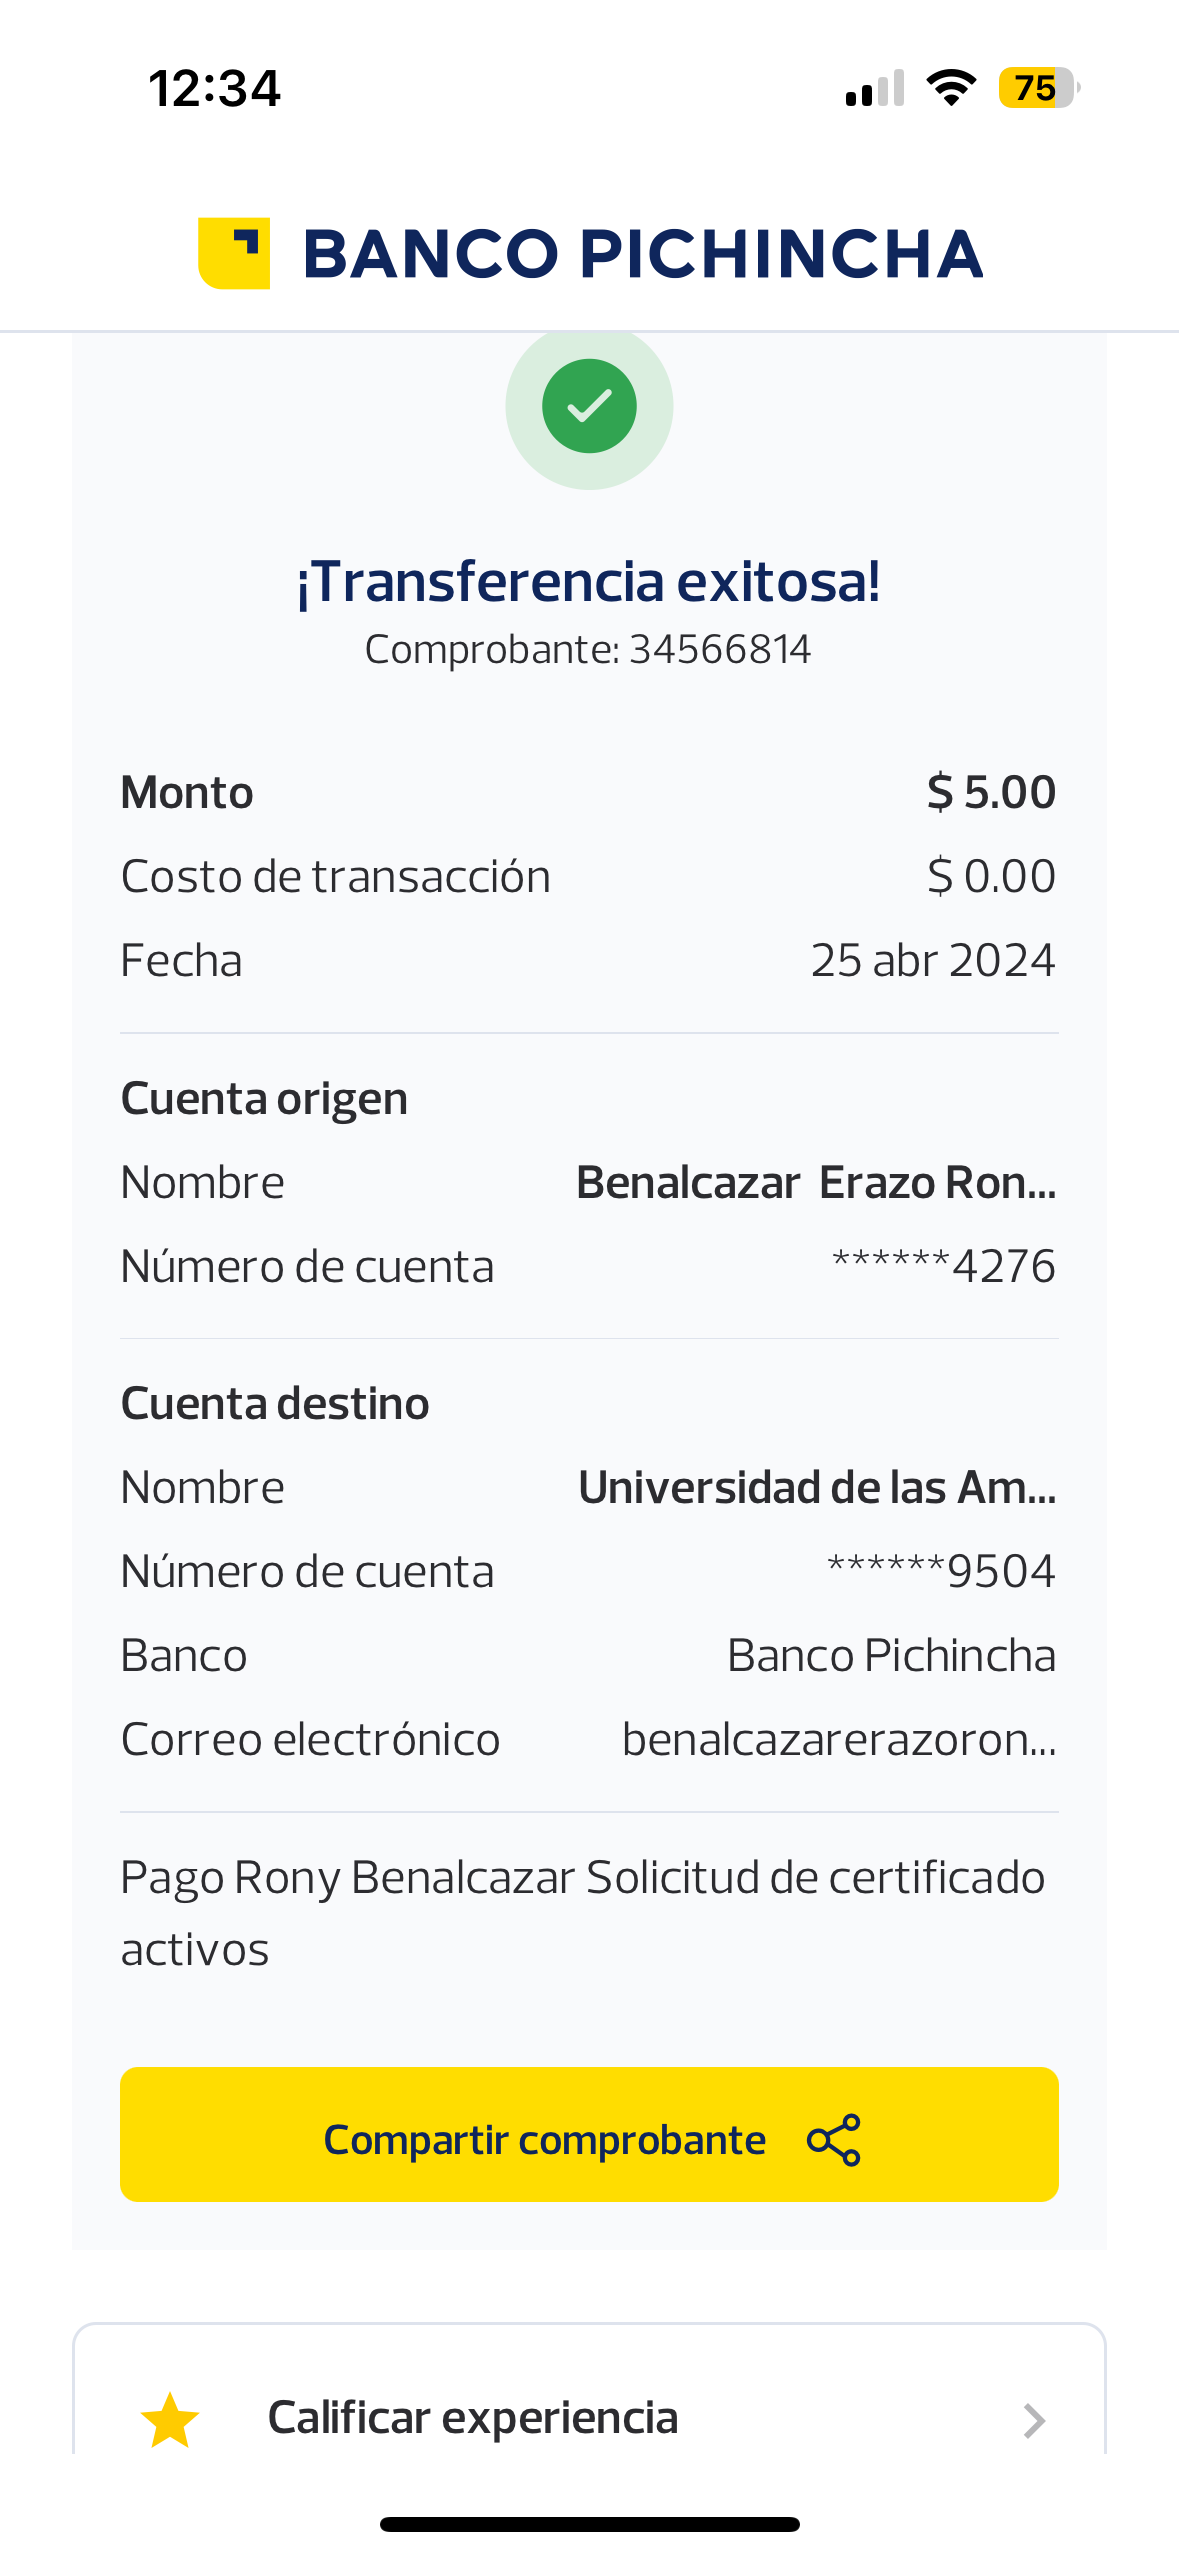This screenshot has width=1179, height=2556.
Task: Tap the yellow star icon
Action: click(x=170, y=2420)
